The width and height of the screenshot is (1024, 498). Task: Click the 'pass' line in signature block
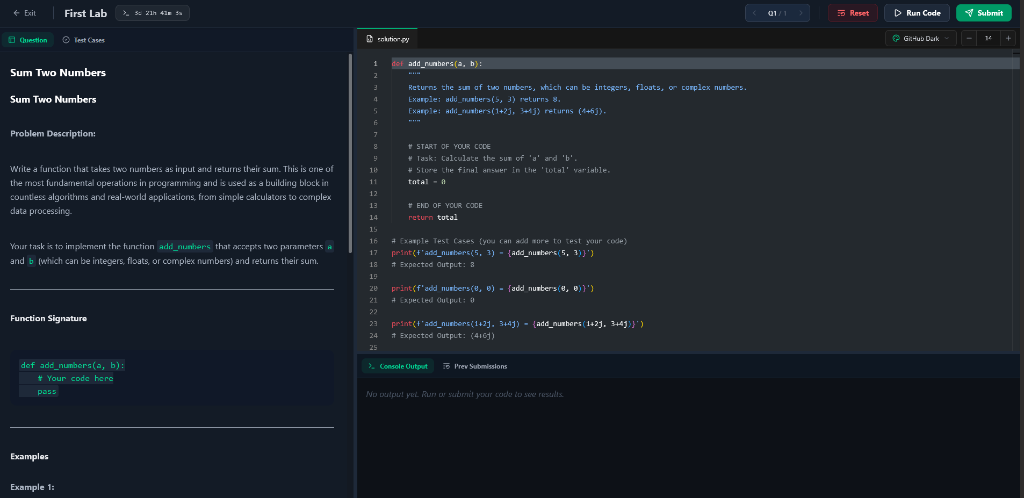coord(47,391)
